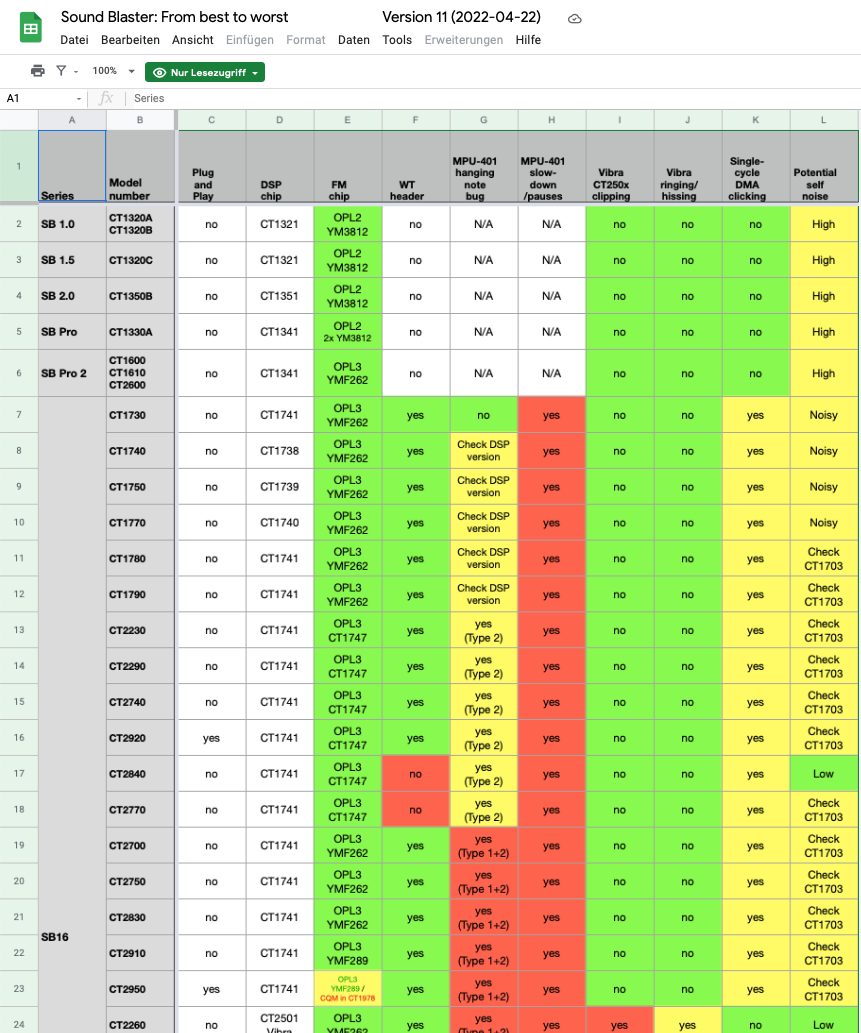Click the CT2501 Vibra DSP chip cell

tap(279, 1020)
